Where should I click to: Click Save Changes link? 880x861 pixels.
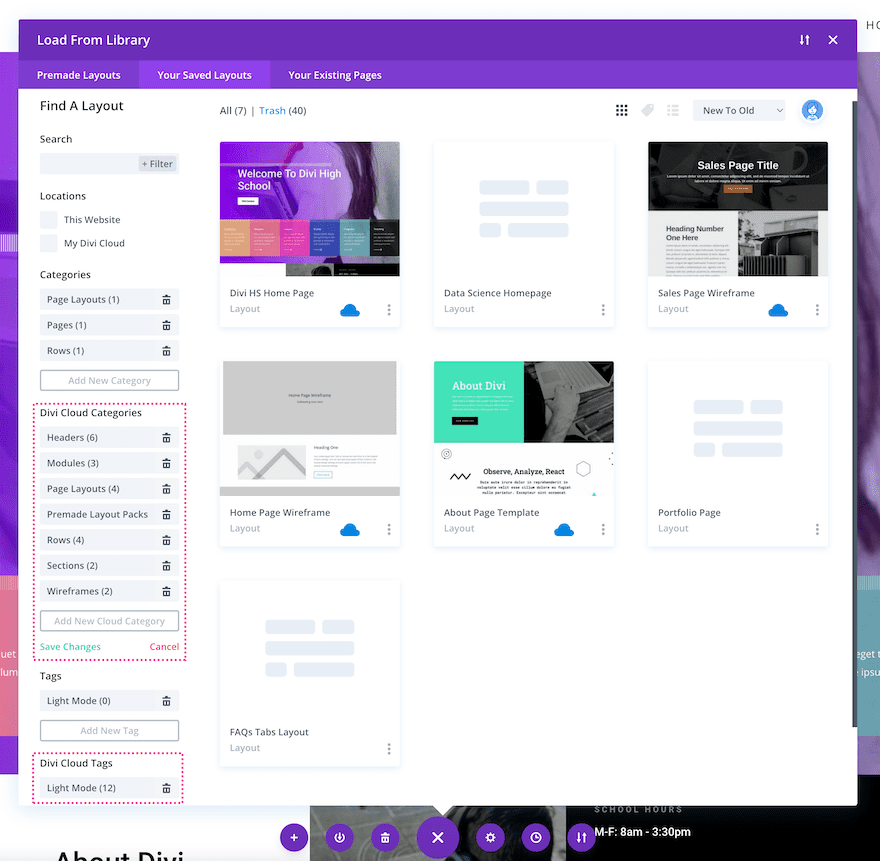[x=70, y=647]
